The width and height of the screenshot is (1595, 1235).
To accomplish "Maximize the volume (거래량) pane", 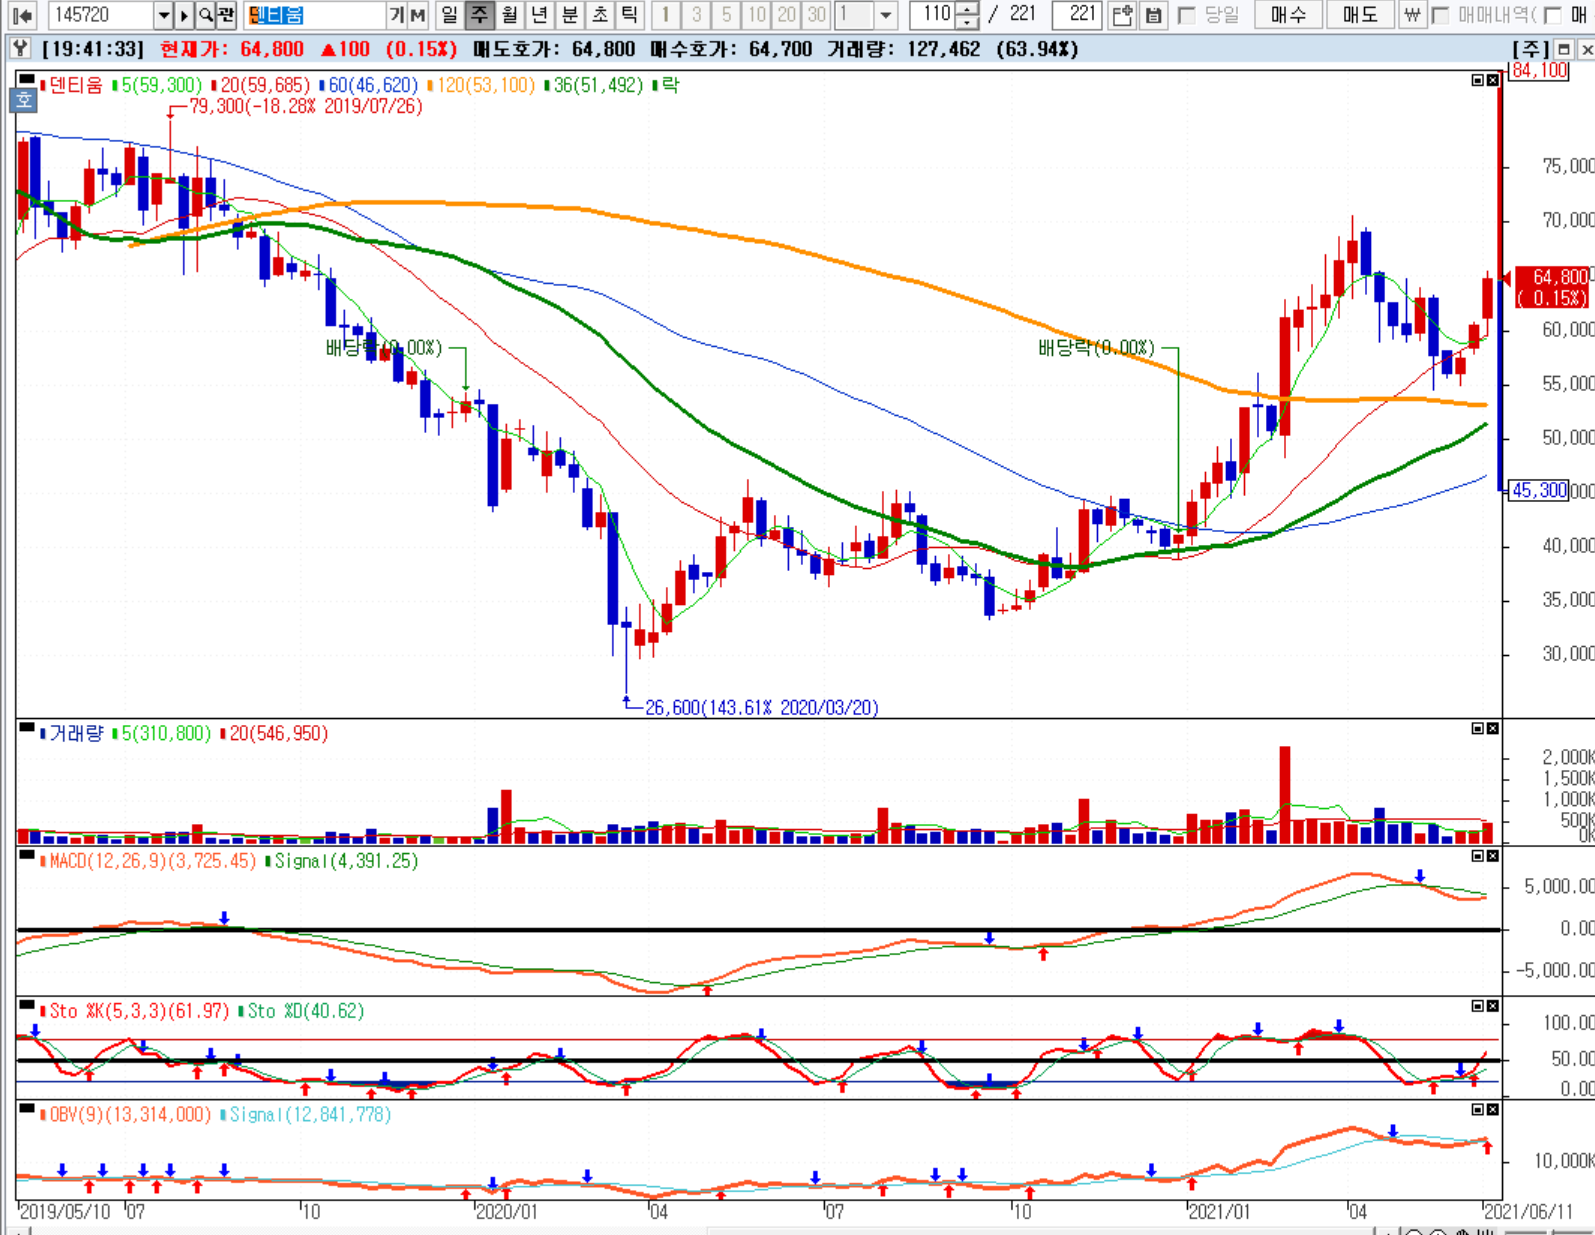I will tap(1478, 728).
